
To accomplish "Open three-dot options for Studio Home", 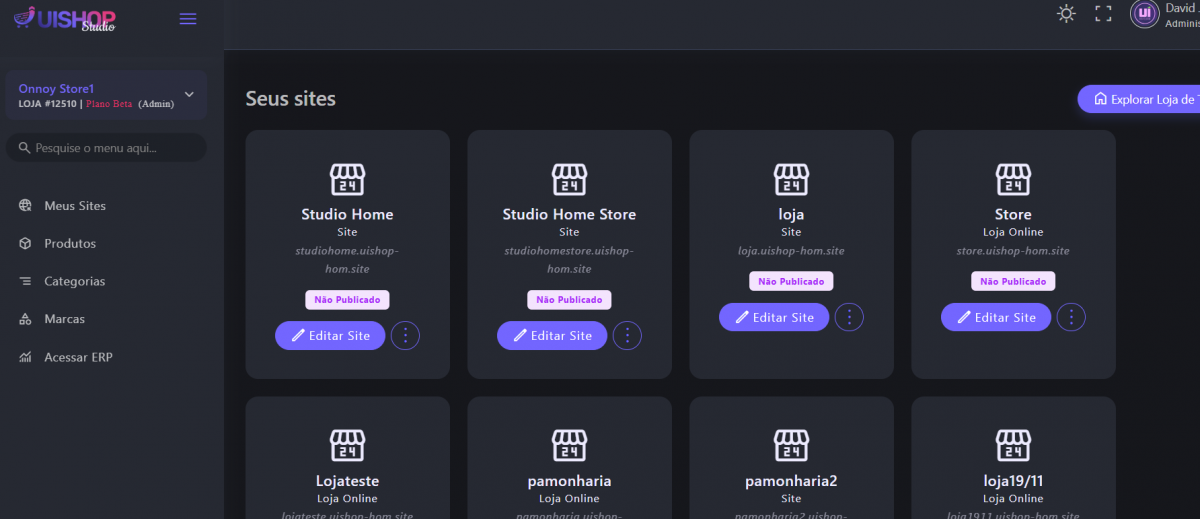I will click(405, 336).
